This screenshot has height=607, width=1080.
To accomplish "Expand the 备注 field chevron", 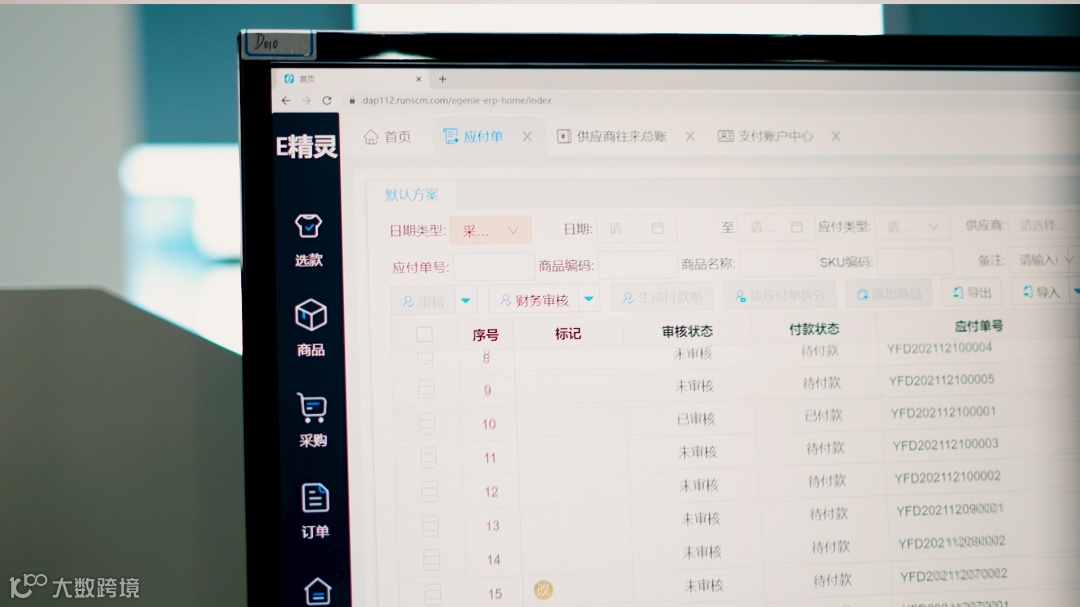I will 1069,259.
